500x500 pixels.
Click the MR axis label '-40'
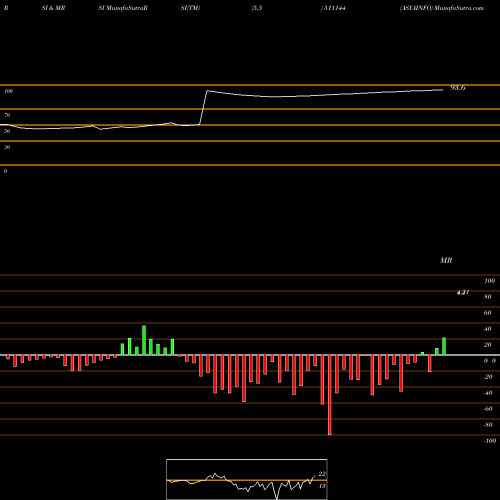click(488, 393)
